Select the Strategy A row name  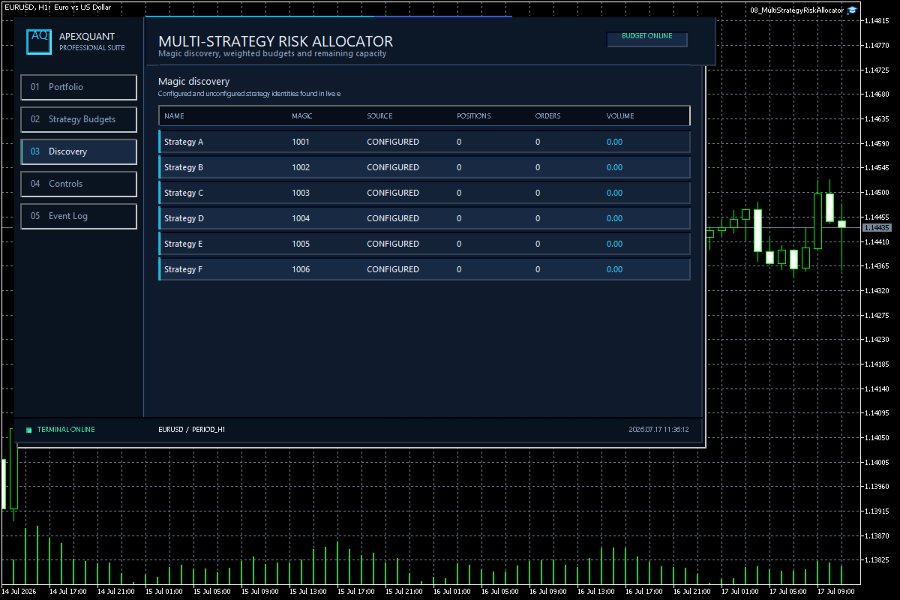(184, 142)
